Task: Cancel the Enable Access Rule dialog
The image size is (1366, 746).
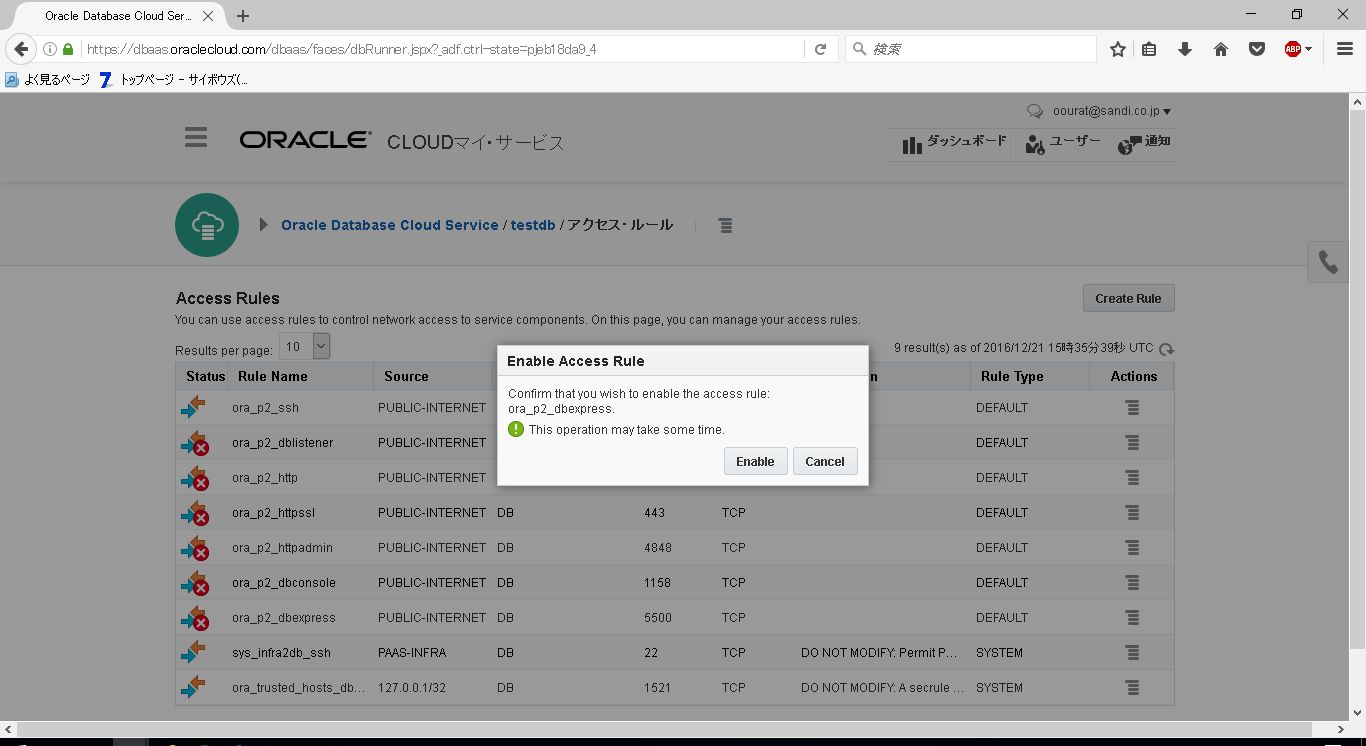Action: (825, 461)
